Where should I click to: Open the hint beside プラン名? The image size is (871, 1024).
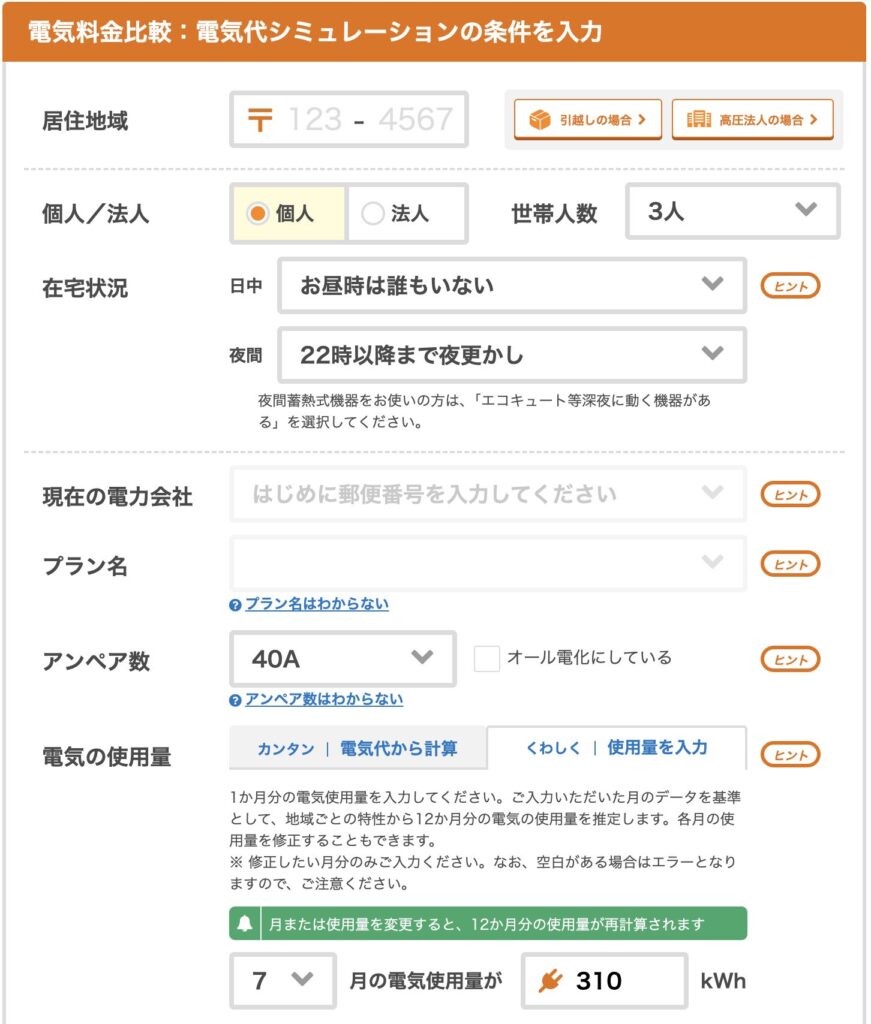point(790,564)
